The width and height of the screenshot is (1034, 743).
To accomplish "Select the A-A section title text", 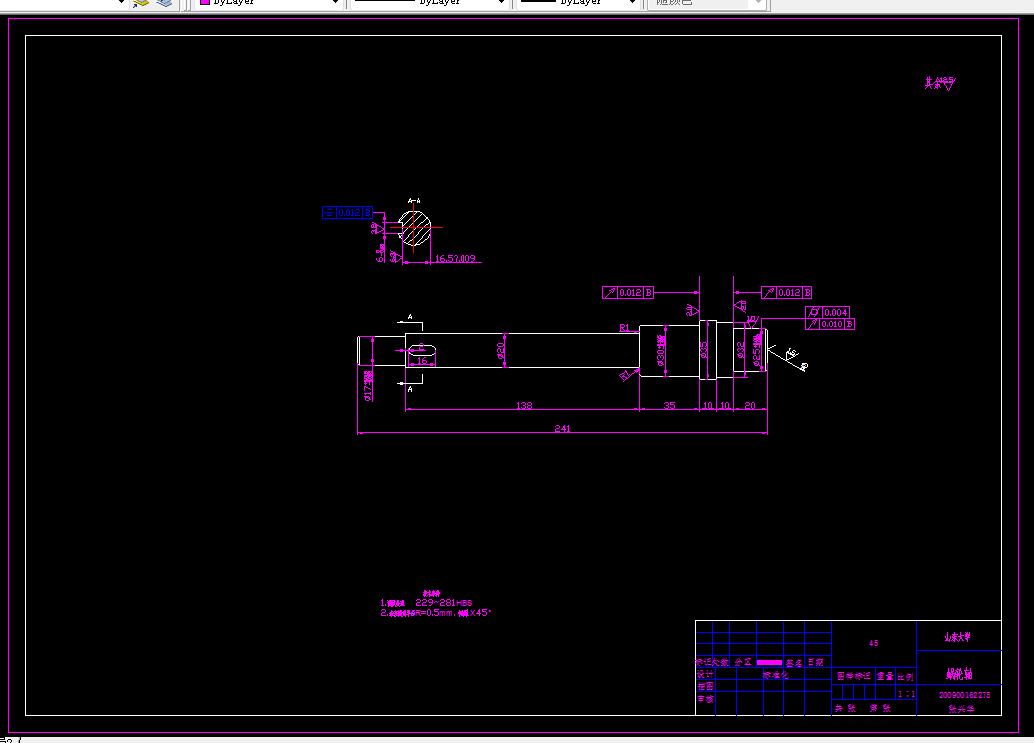I will pyautogui.click(x=413, y=201).
